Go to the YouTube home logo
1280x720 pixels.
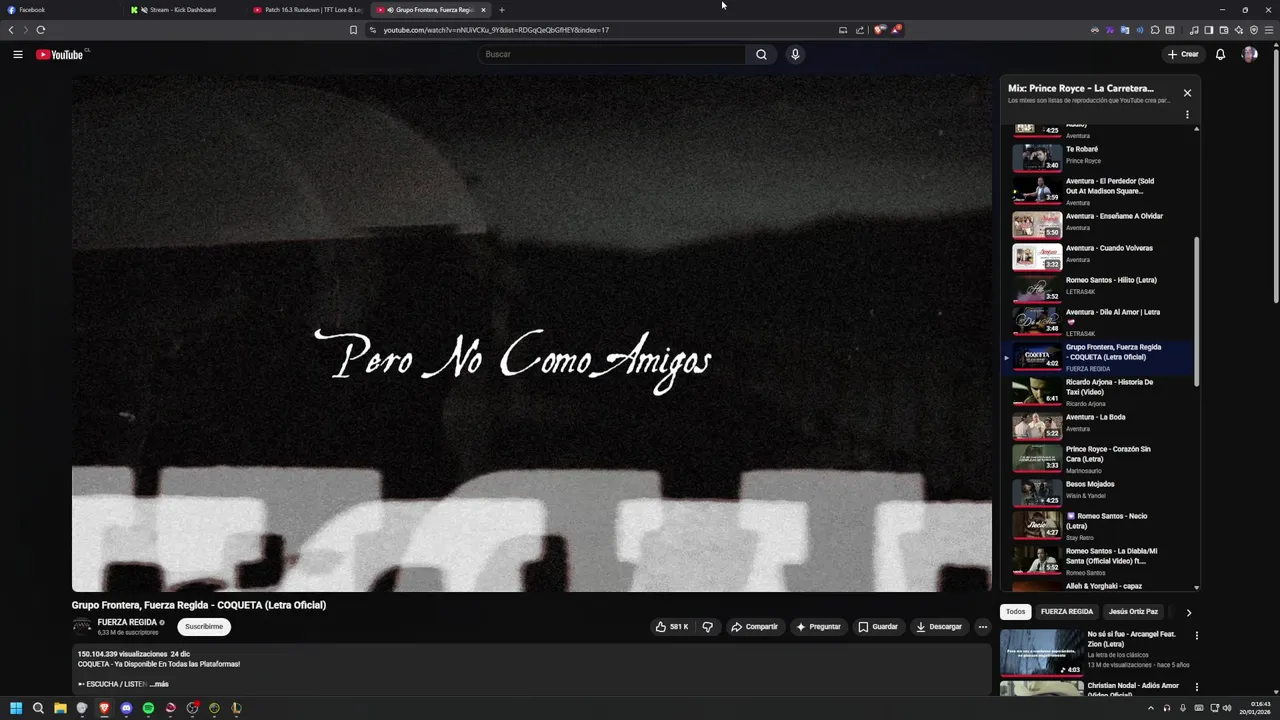(x=60, y=54)
